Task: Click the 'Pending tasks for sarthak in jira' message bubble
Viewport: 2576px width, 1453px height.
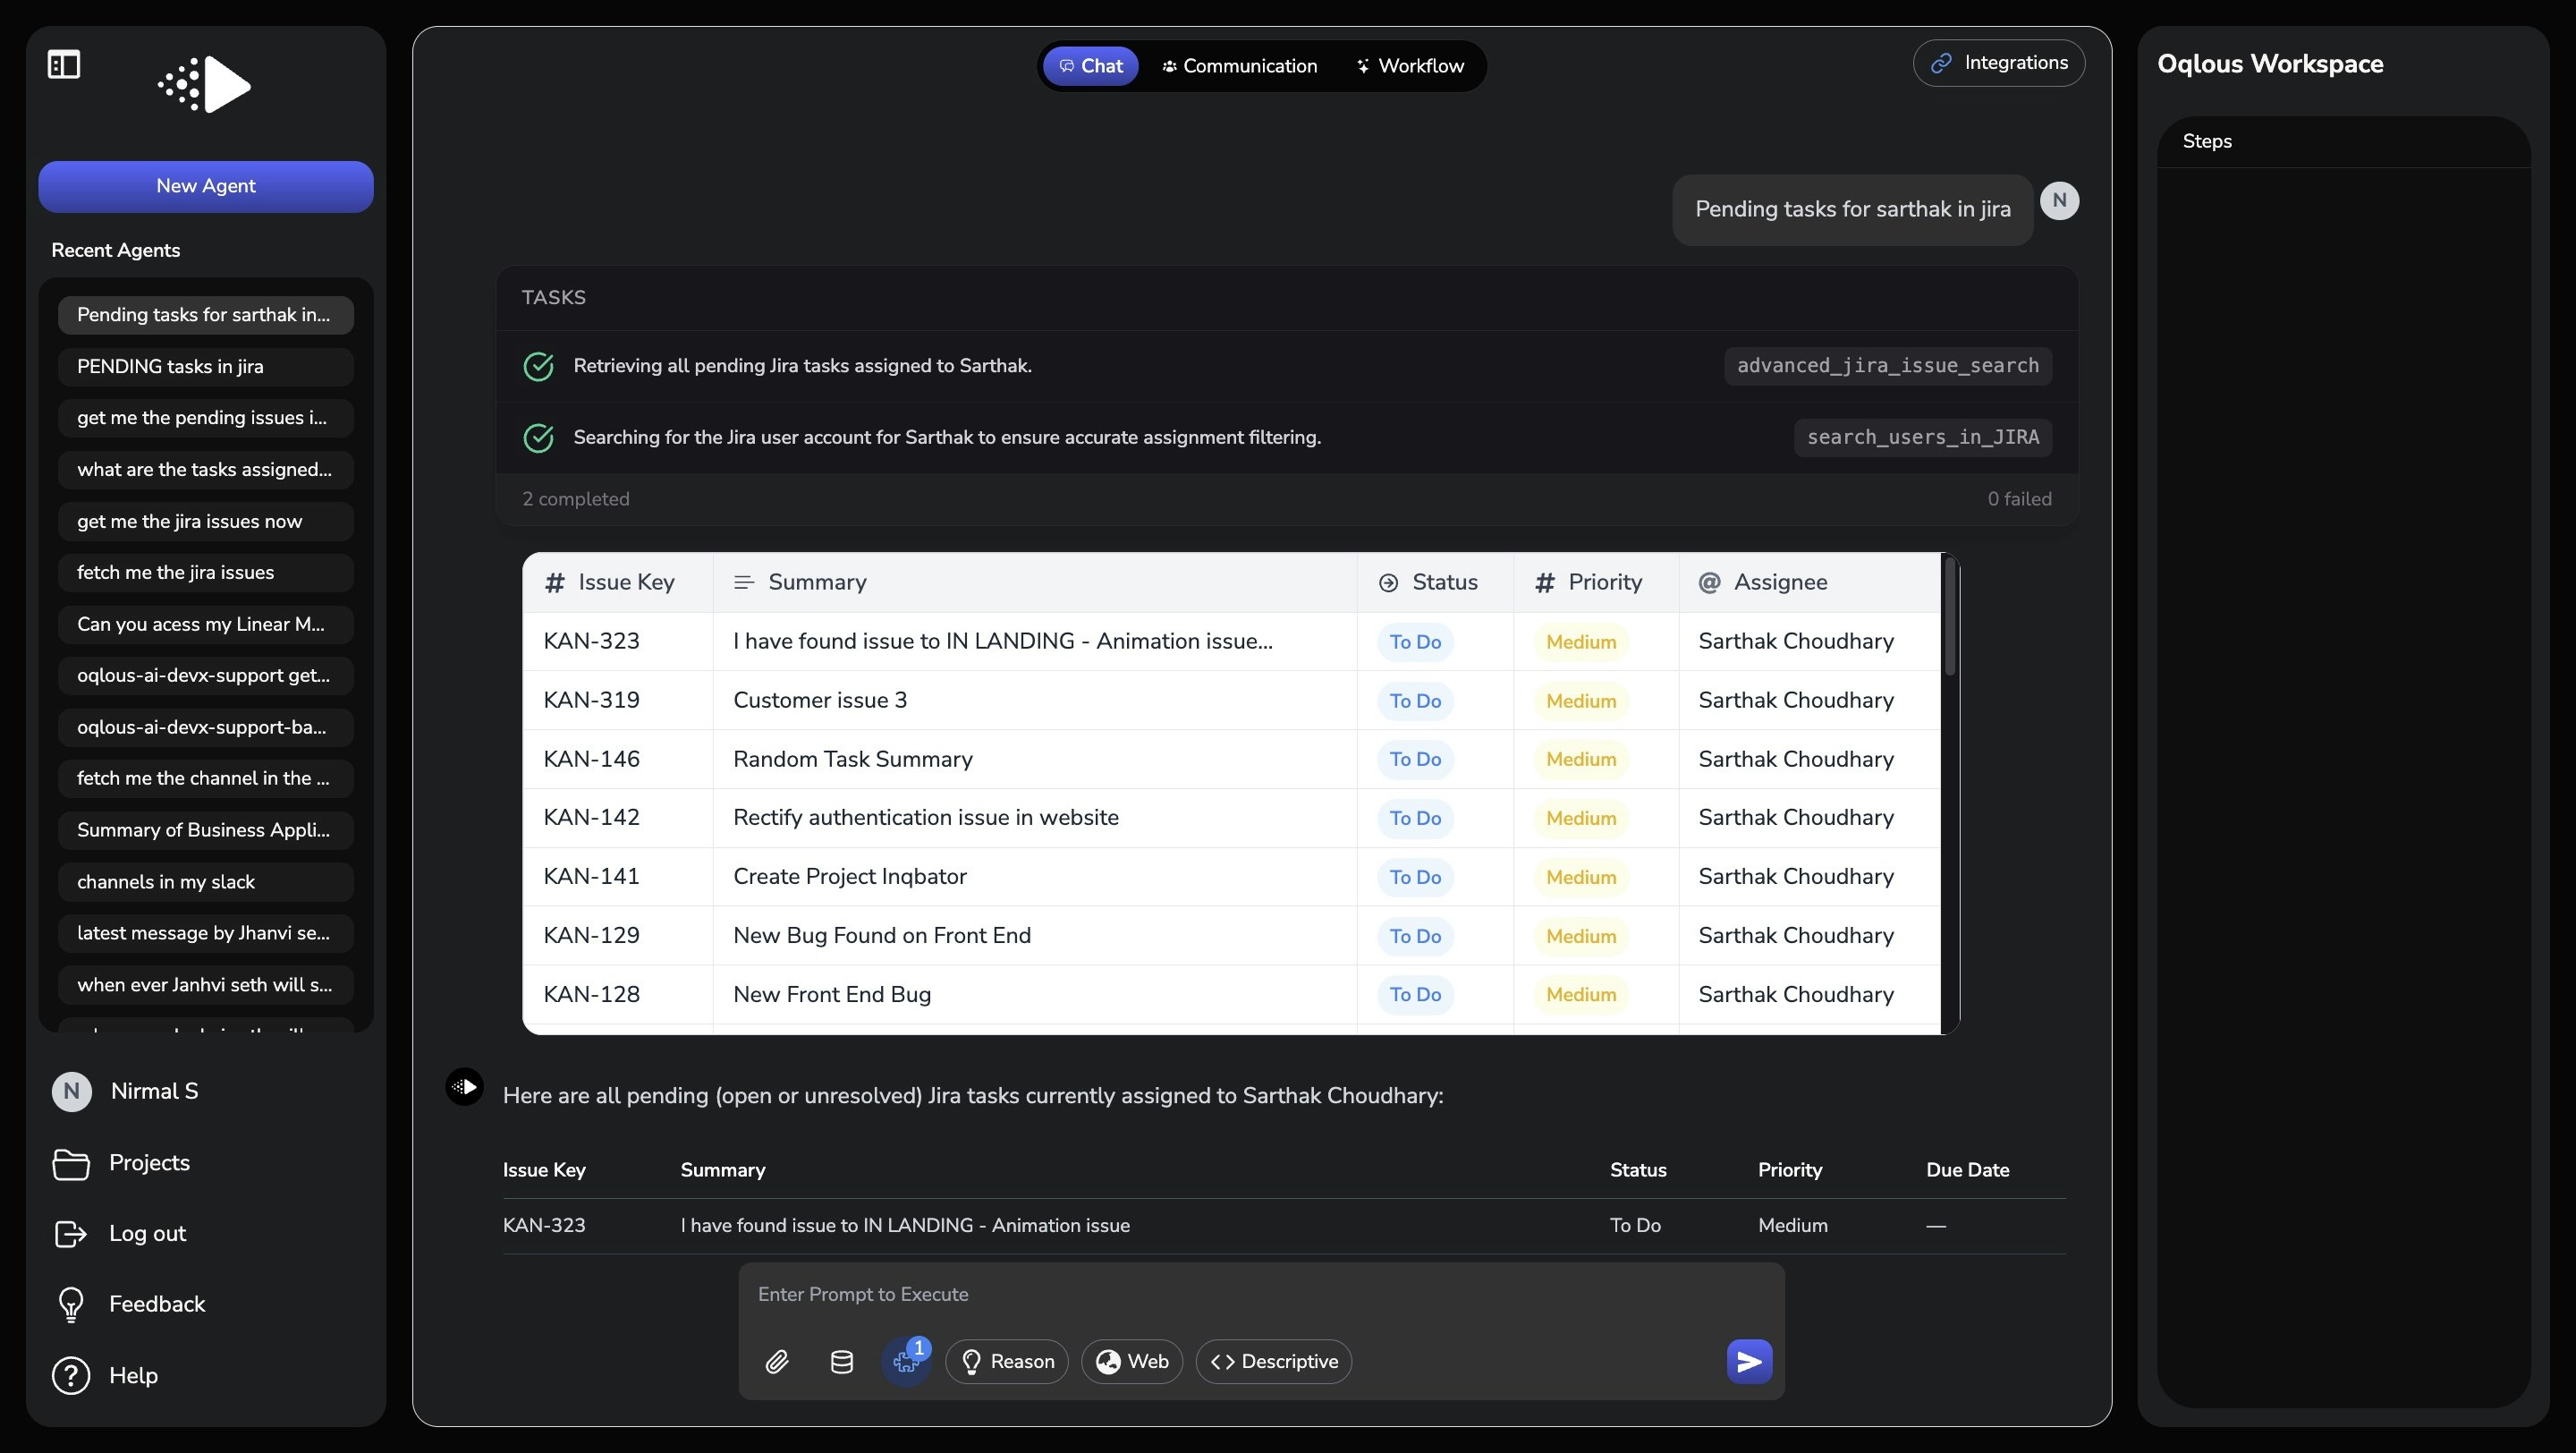Action: [x=1852, y=210]
